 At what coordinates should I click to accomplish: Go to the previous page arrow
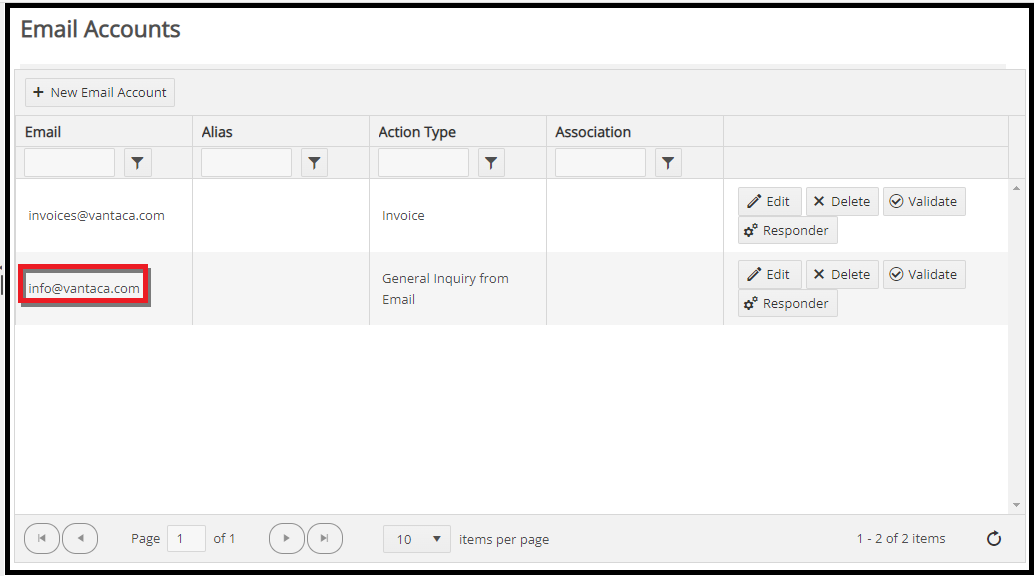tap(80, 538)
